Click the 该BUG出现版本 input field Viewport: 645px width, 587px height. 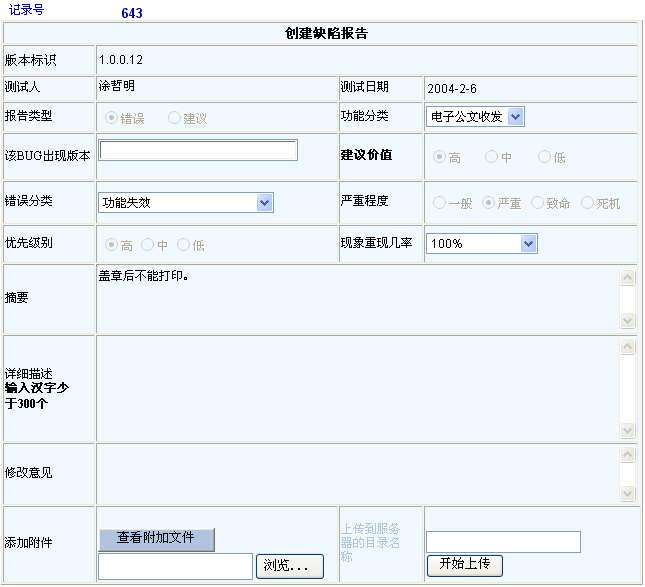pos(198,150)
